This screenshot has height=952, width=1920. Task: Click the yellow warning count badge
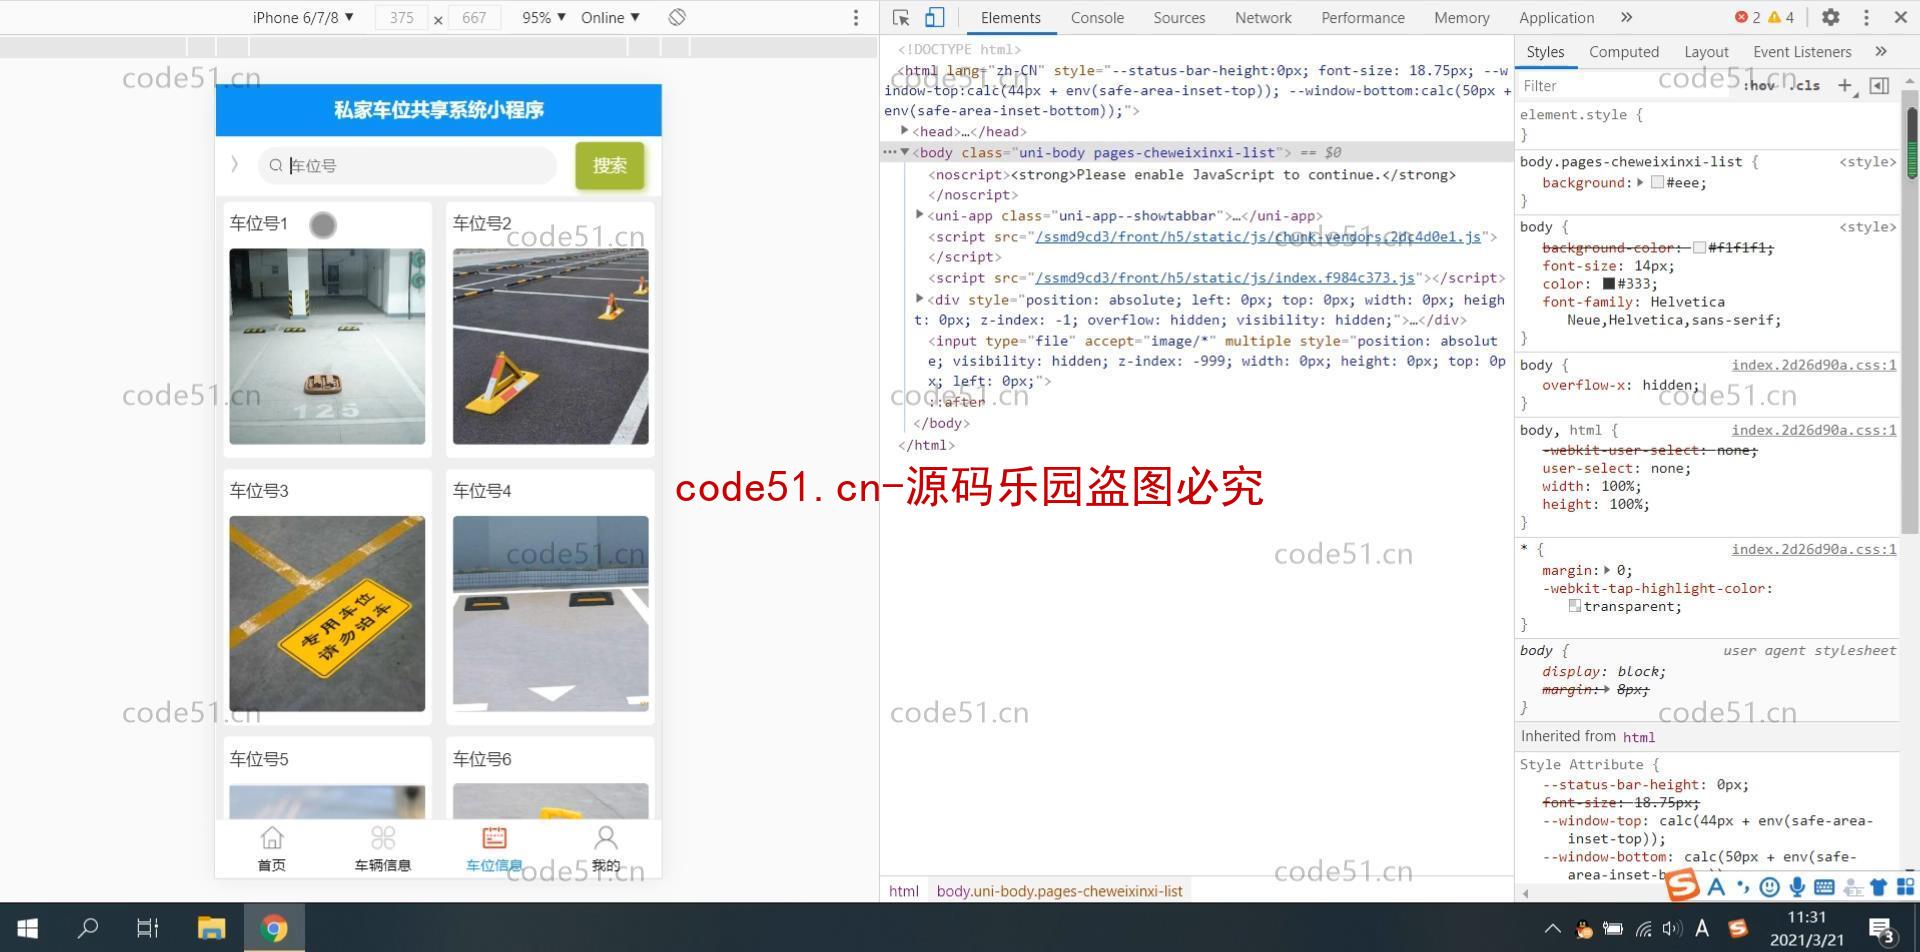1781,17
